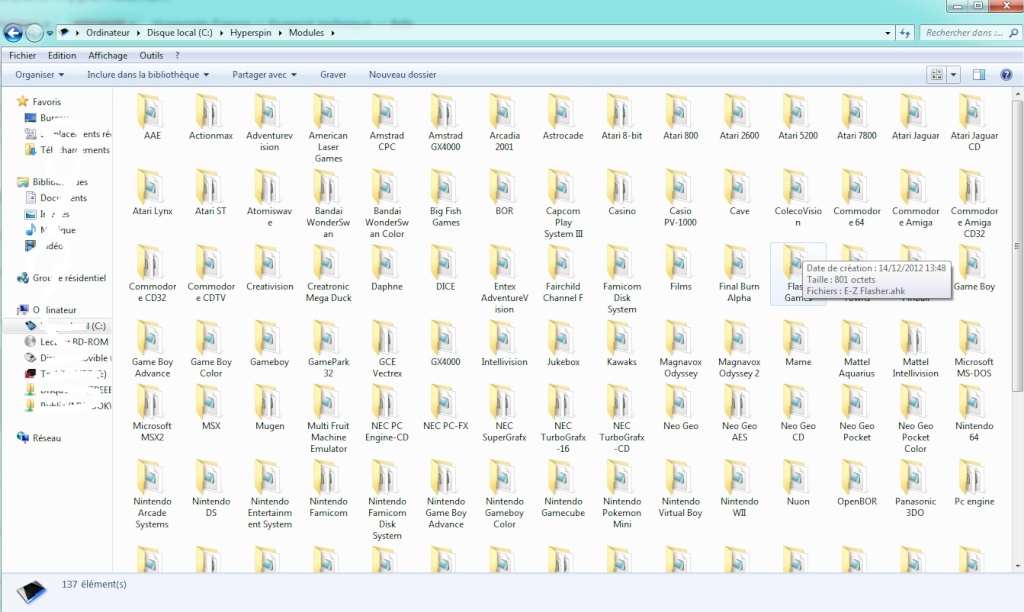Expand subfolders arrow after Modules
The height and width of the screenshot is (612, 1024).
coord(333,33)
